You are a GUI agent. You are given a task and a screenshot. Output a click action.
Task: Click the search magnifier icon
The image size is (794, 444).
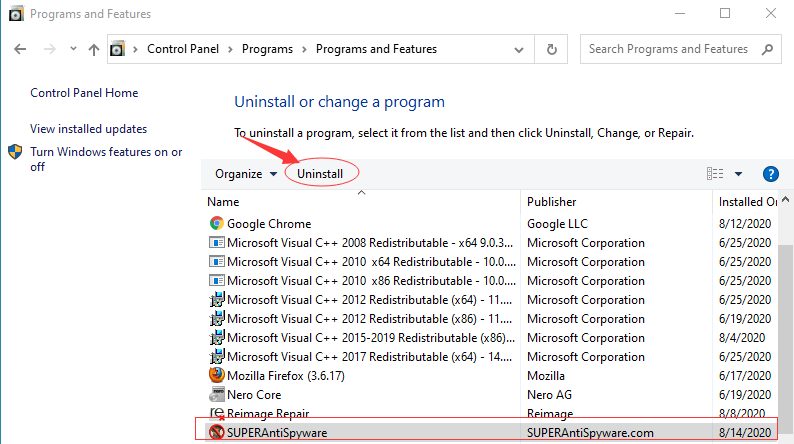click(767, 49)
